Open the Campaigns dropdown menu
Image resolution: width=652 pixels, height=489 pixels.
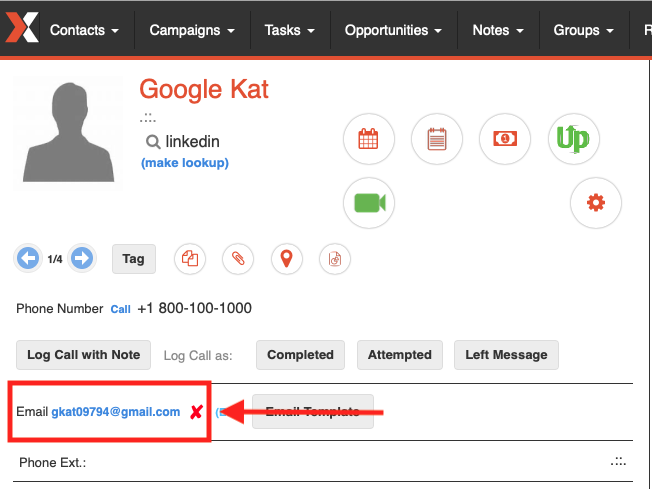192,30
